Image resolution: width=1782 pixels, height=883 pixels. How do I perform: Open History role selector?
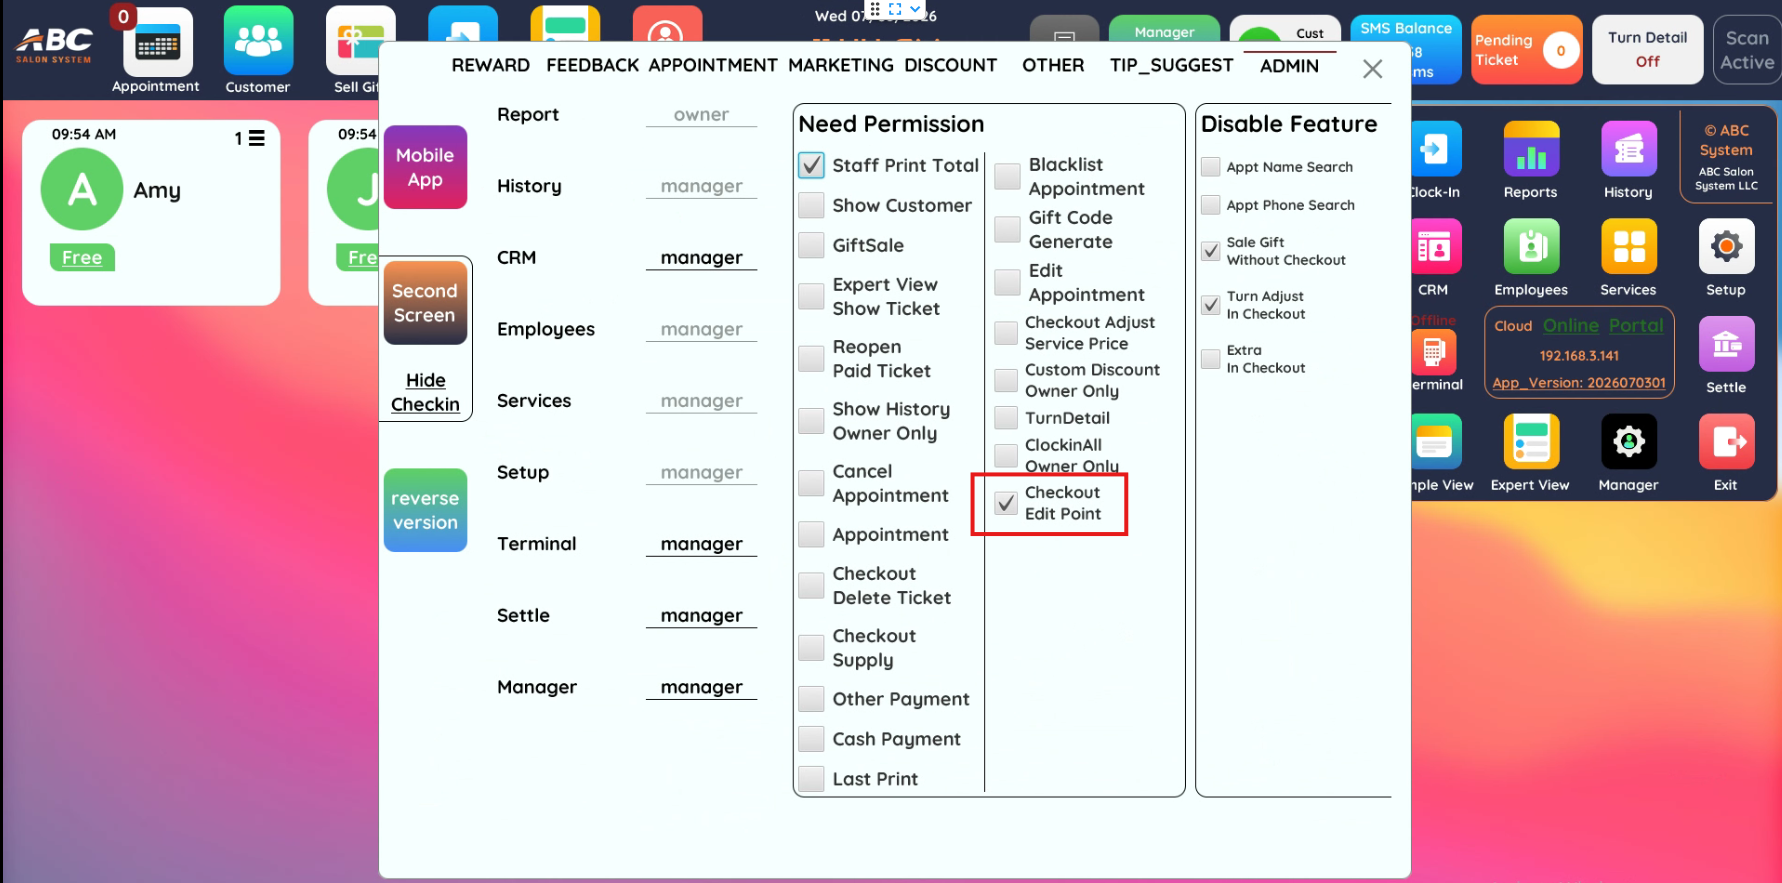pos(701,186)
